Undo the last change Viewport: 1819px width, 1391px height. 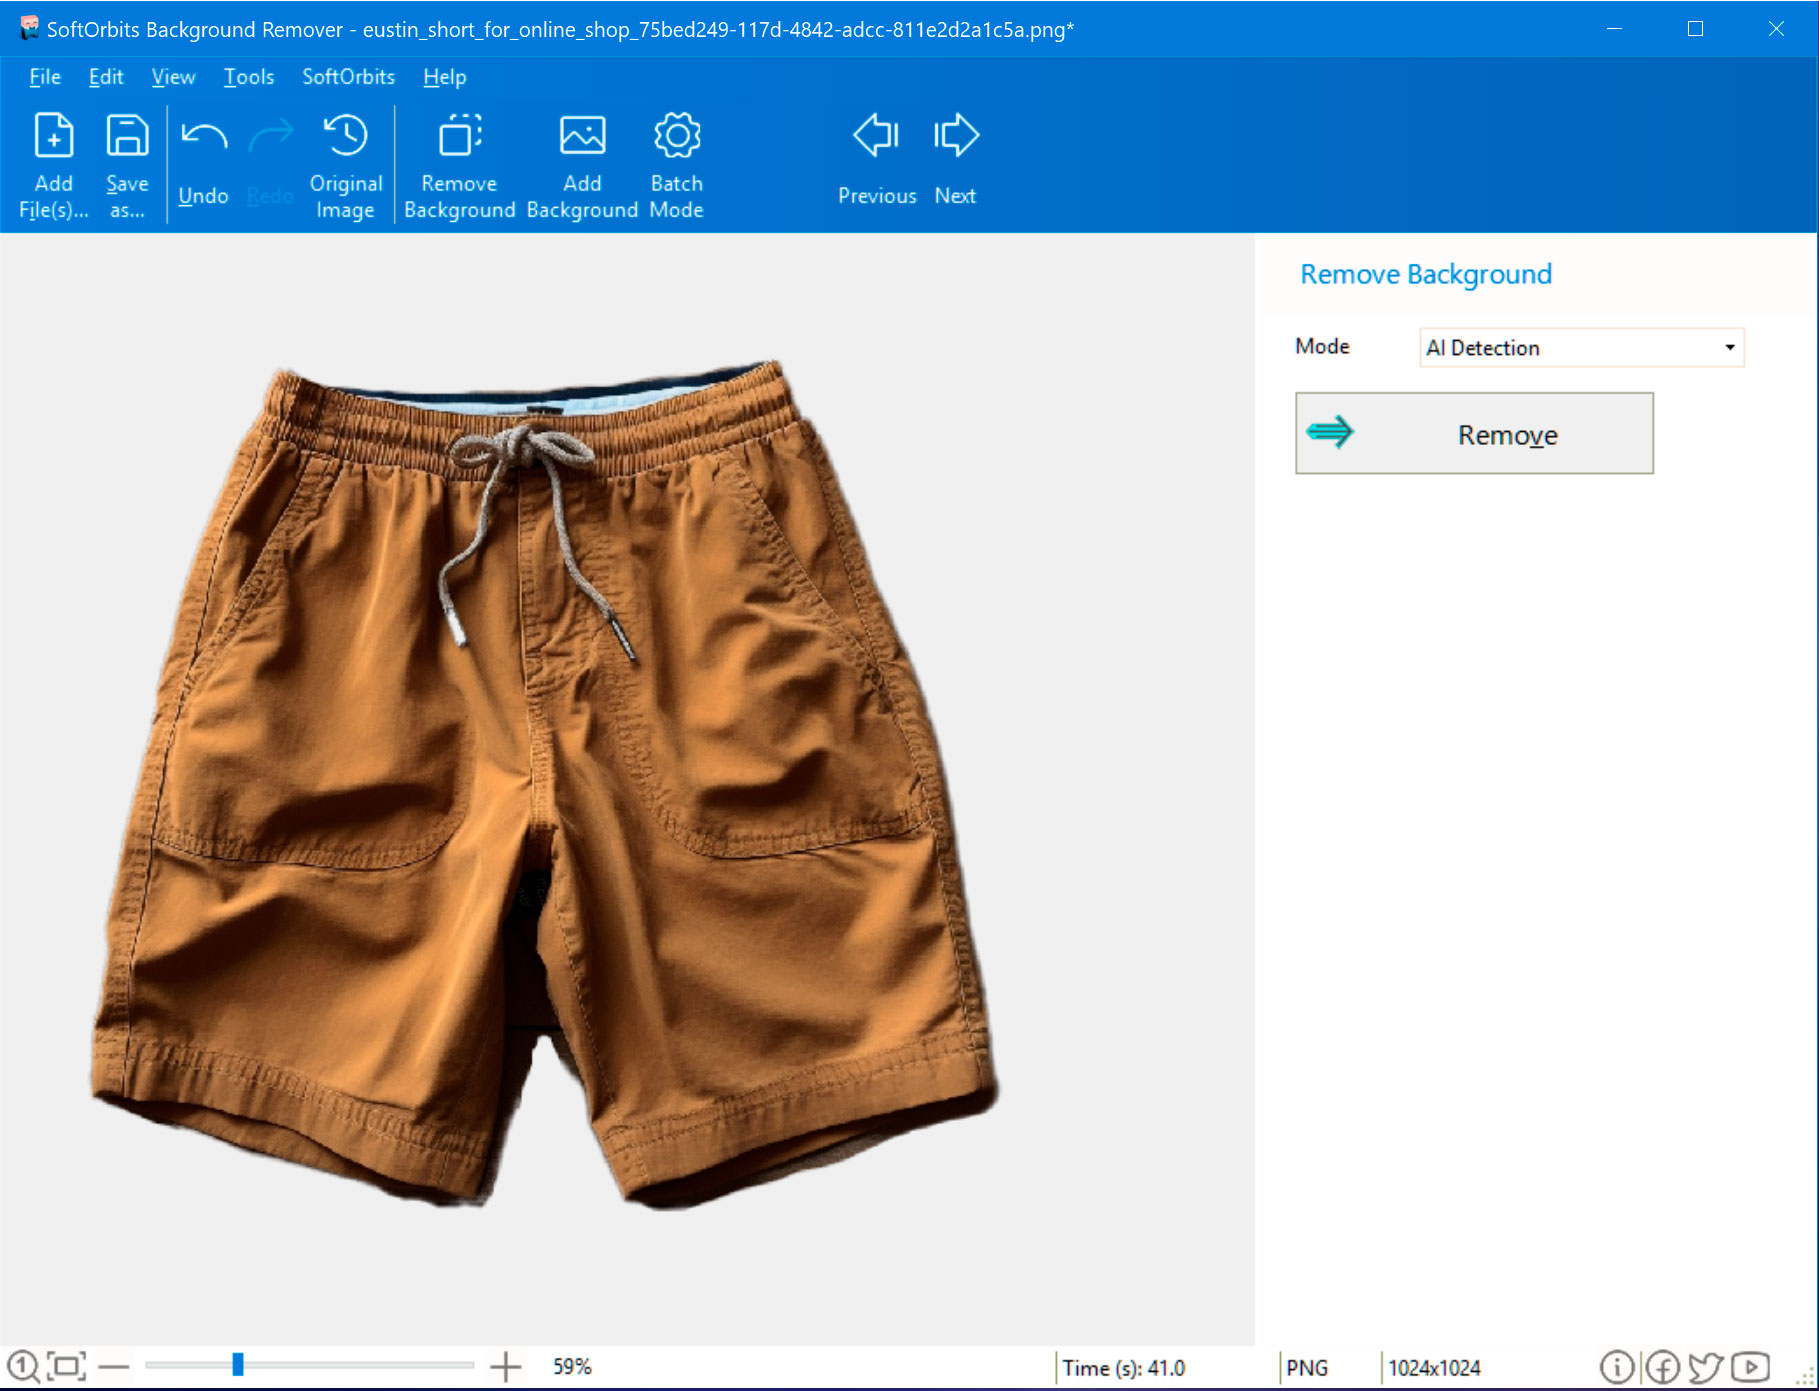(202, 158)
